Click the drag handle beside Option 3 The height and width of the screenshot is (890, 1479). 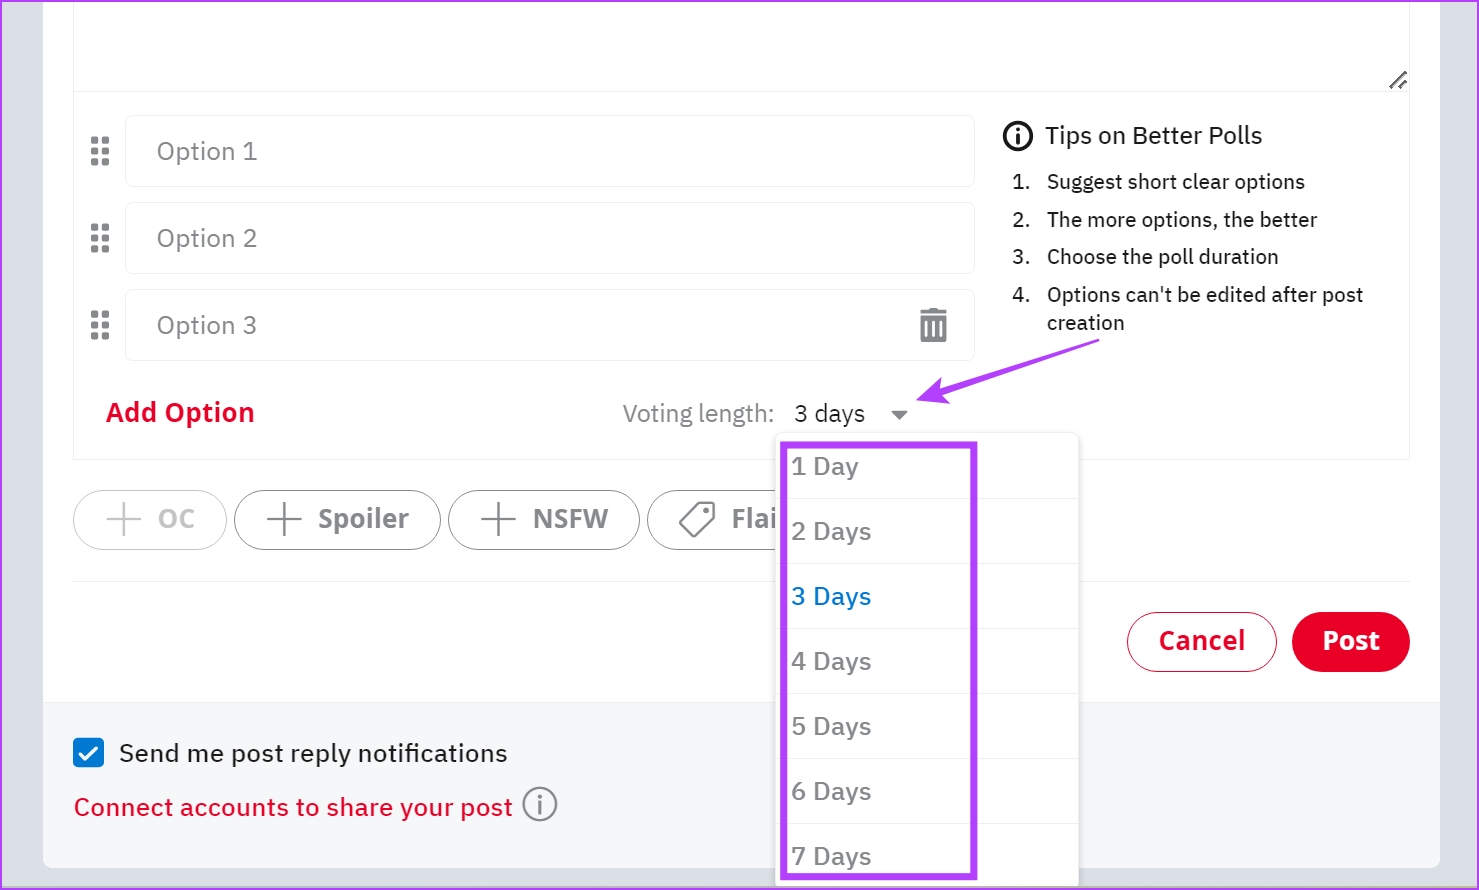[x=100, y=325]
